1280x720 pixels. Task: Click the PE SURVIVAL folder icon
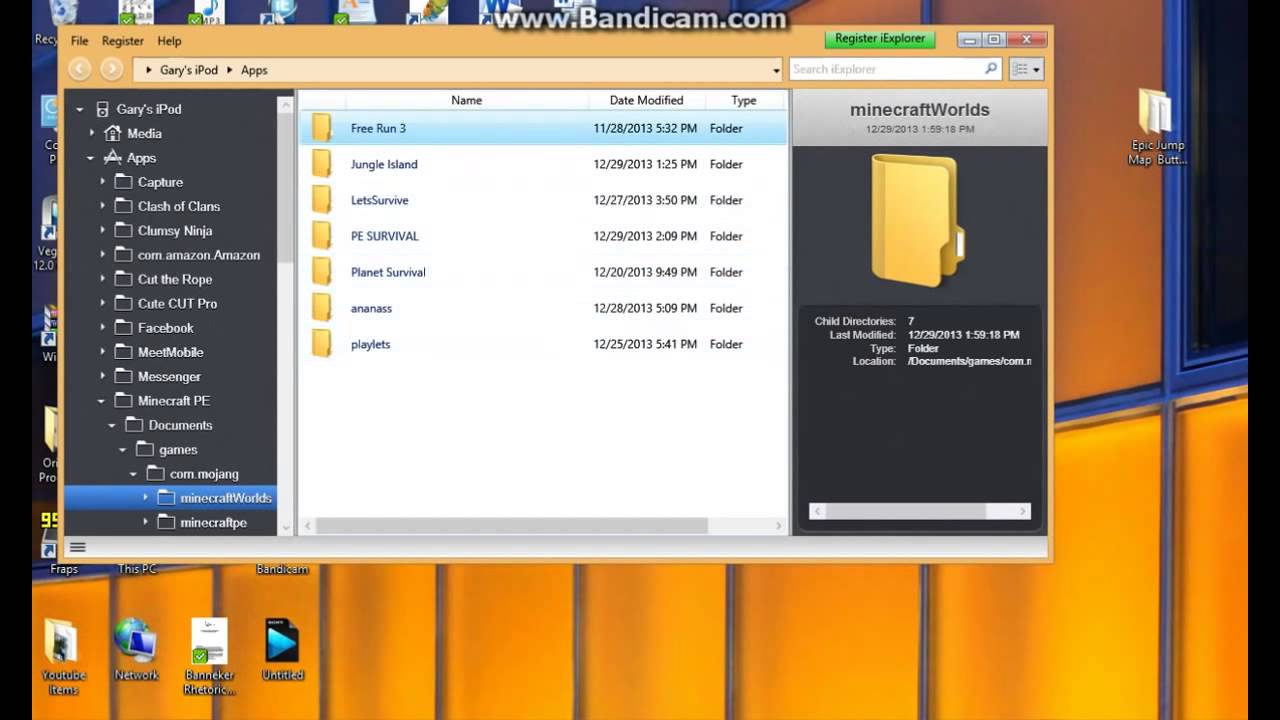[x=321, y=236]
